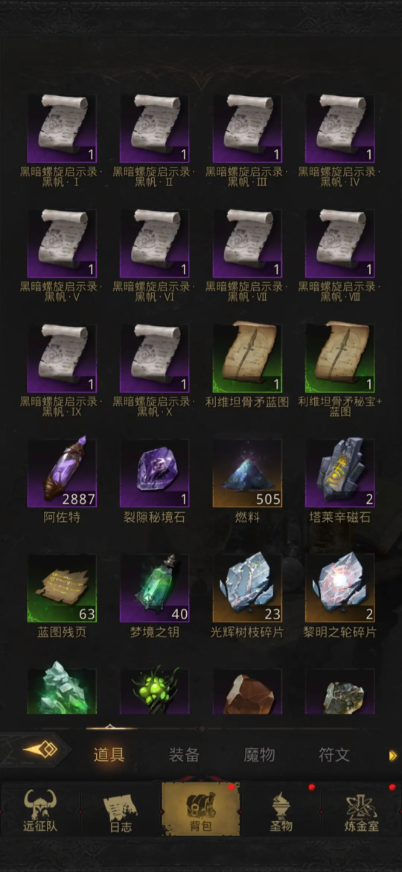
Task: Select the 光辉树枝碎片 item
Action: click(247, 588)
